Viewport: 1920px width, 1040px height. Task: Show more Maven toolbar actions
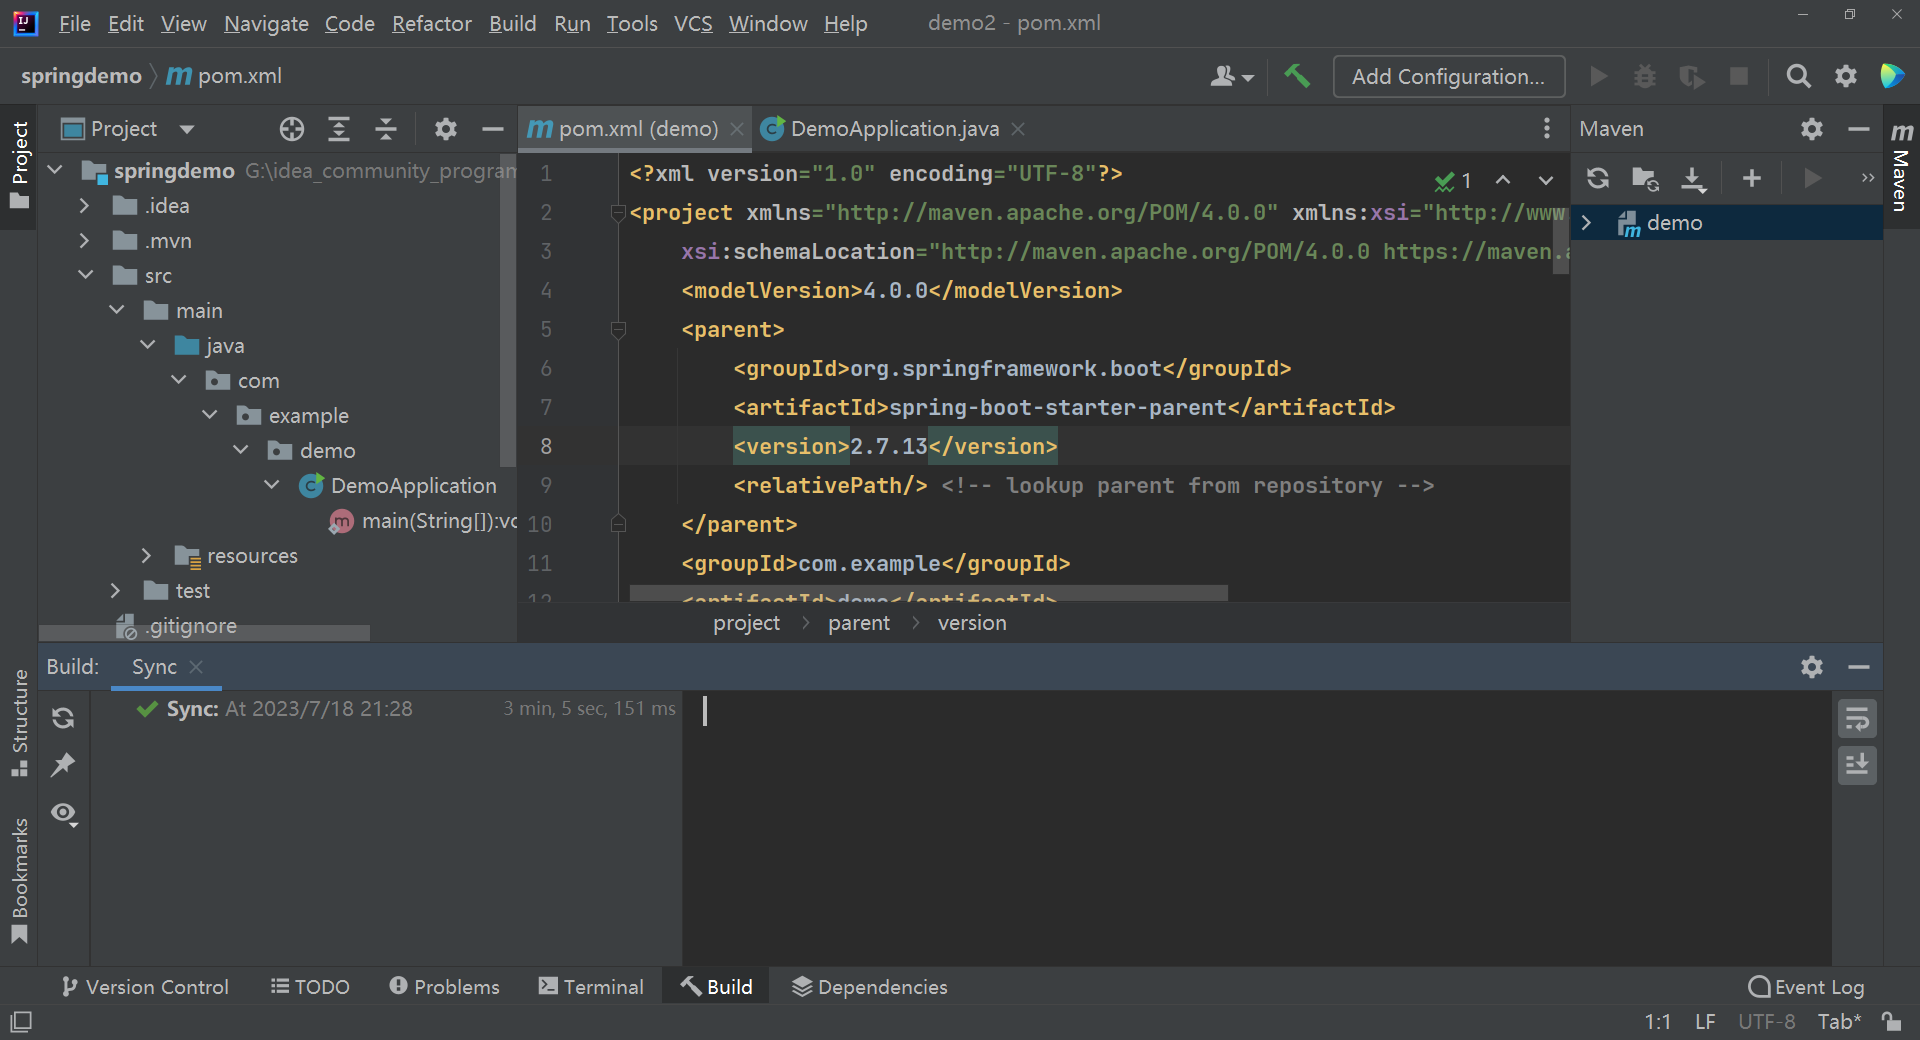(x=1867, y=178)
